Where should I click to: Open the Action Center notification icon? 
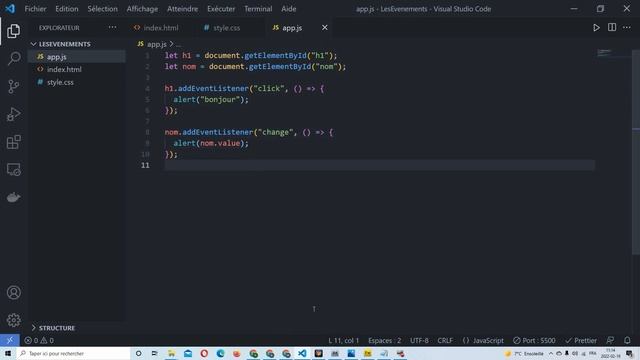pos(629,353)
